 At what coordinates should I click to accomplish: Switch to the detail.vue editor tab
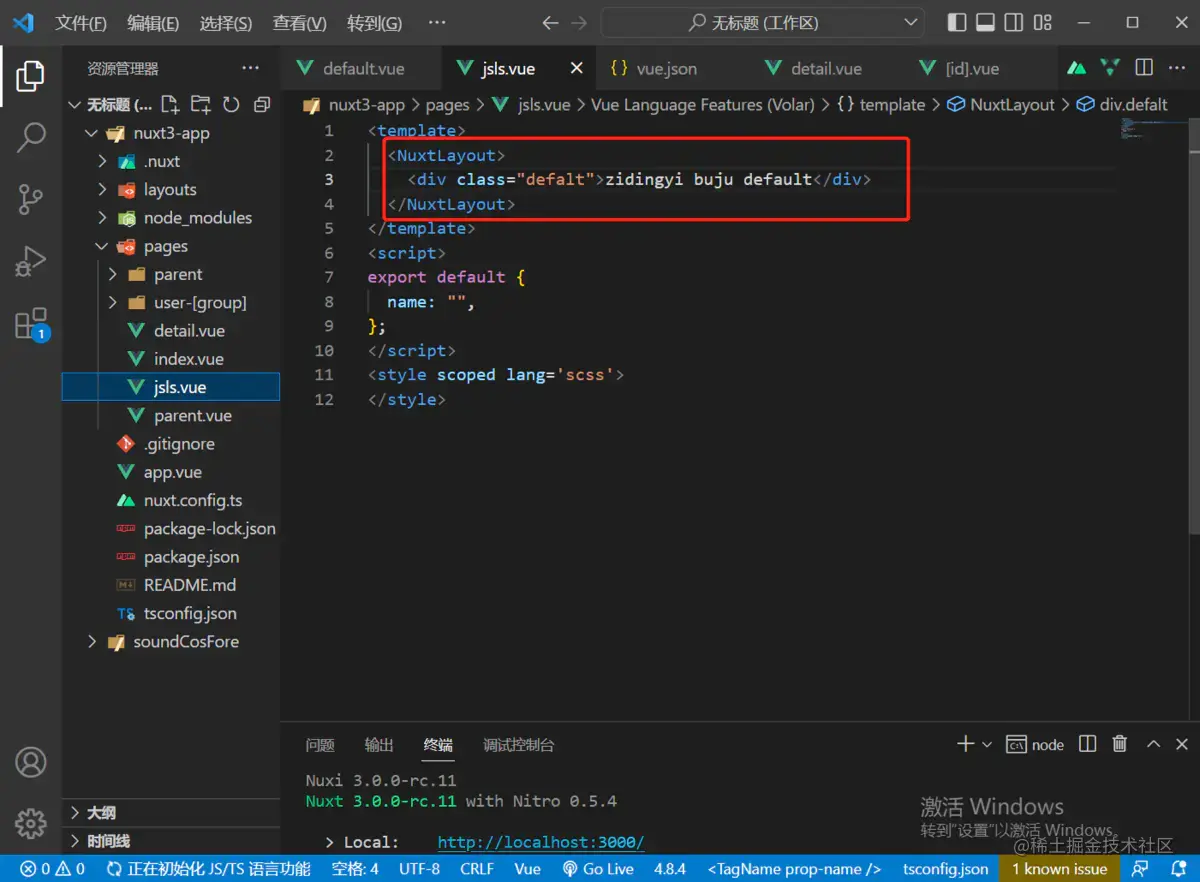[x=825, y=68]
